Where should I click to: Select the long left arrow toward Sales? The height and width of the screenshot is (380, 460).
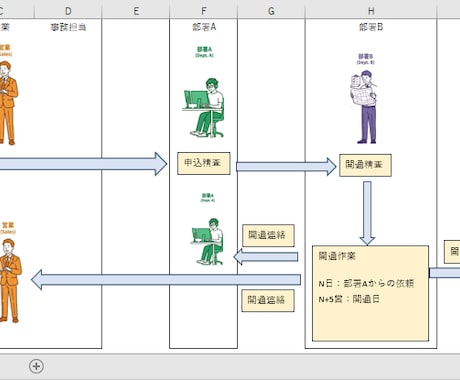pos(166,280)
